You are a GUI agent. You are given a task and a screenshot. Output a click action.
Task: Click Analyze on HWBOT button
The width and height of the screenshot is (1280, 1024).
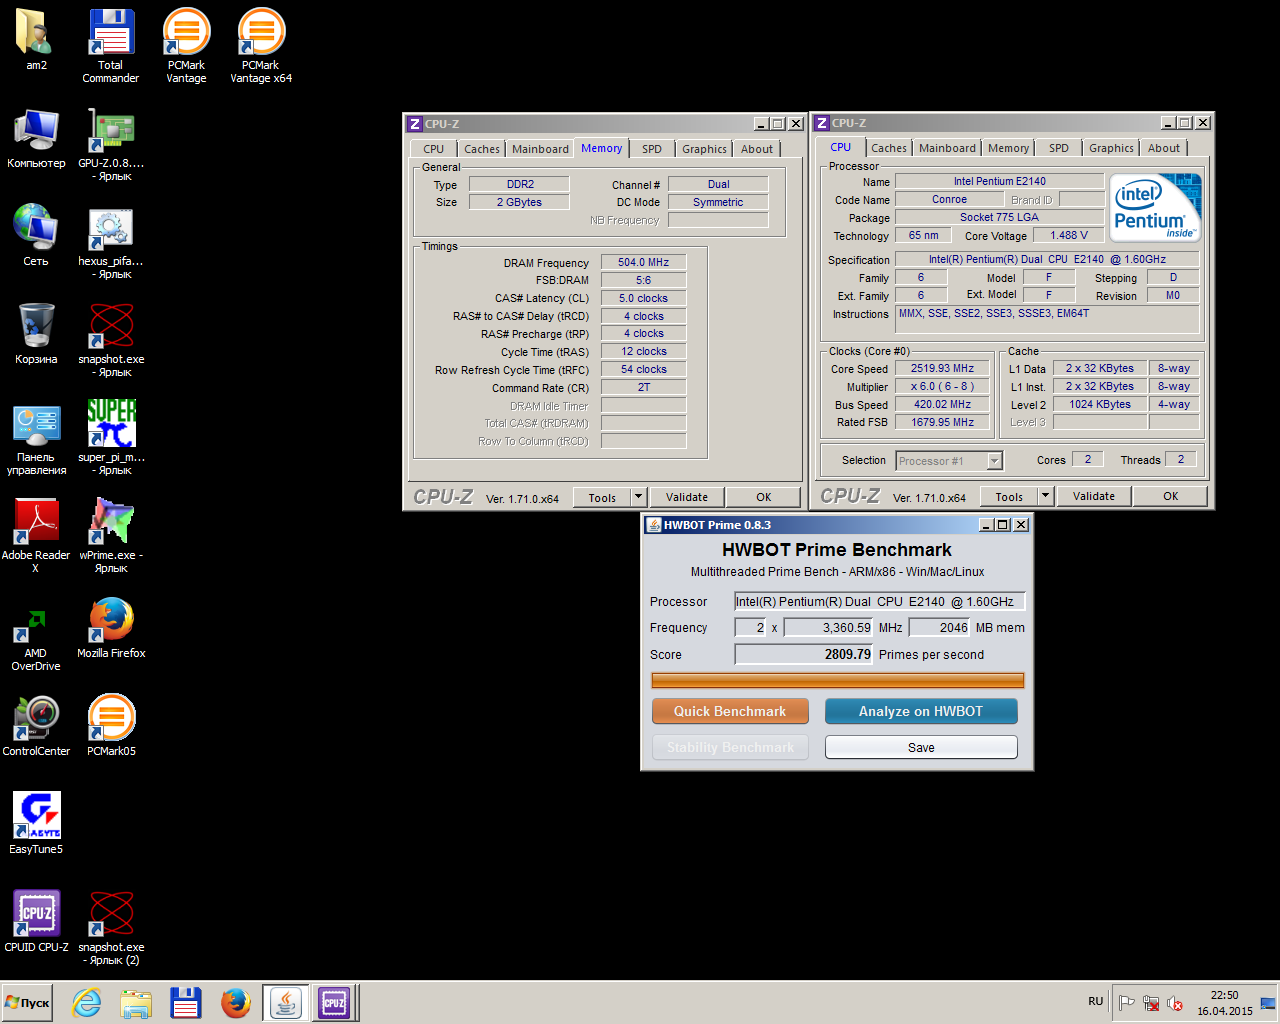[x=921, y=711]
